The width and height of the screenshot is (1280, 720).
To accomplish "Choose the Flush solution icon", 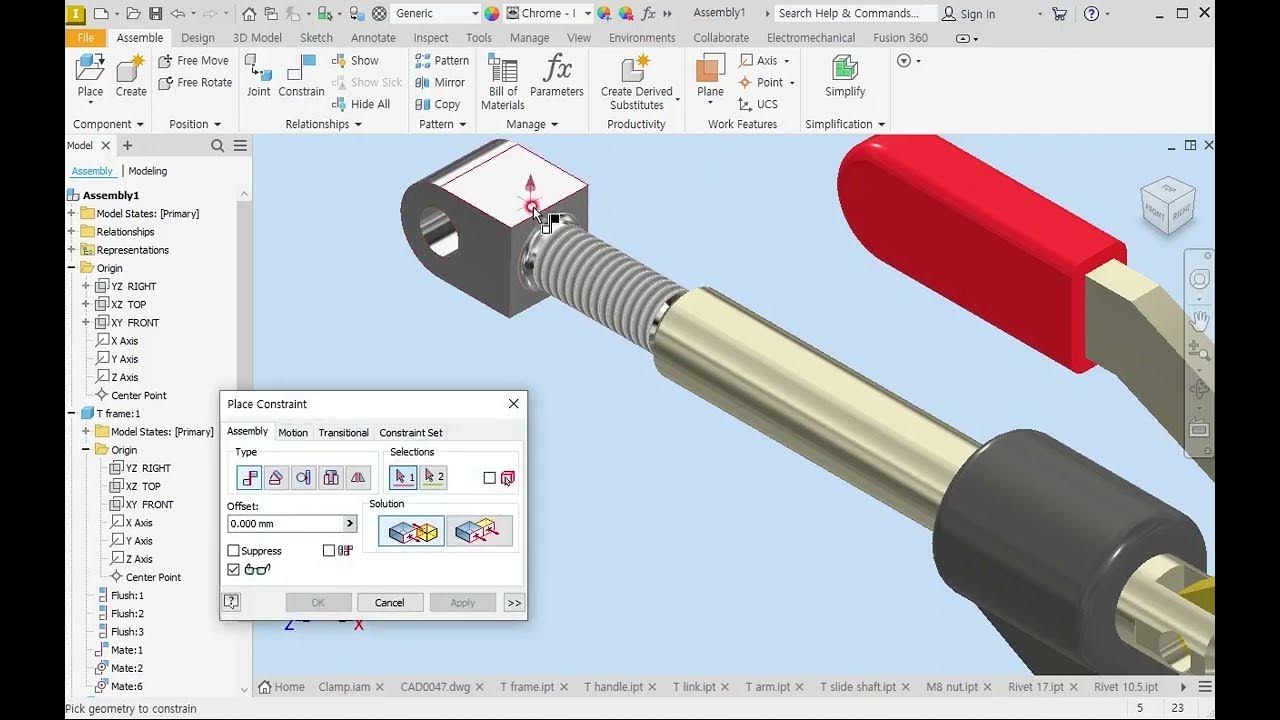I will point(479,531).
